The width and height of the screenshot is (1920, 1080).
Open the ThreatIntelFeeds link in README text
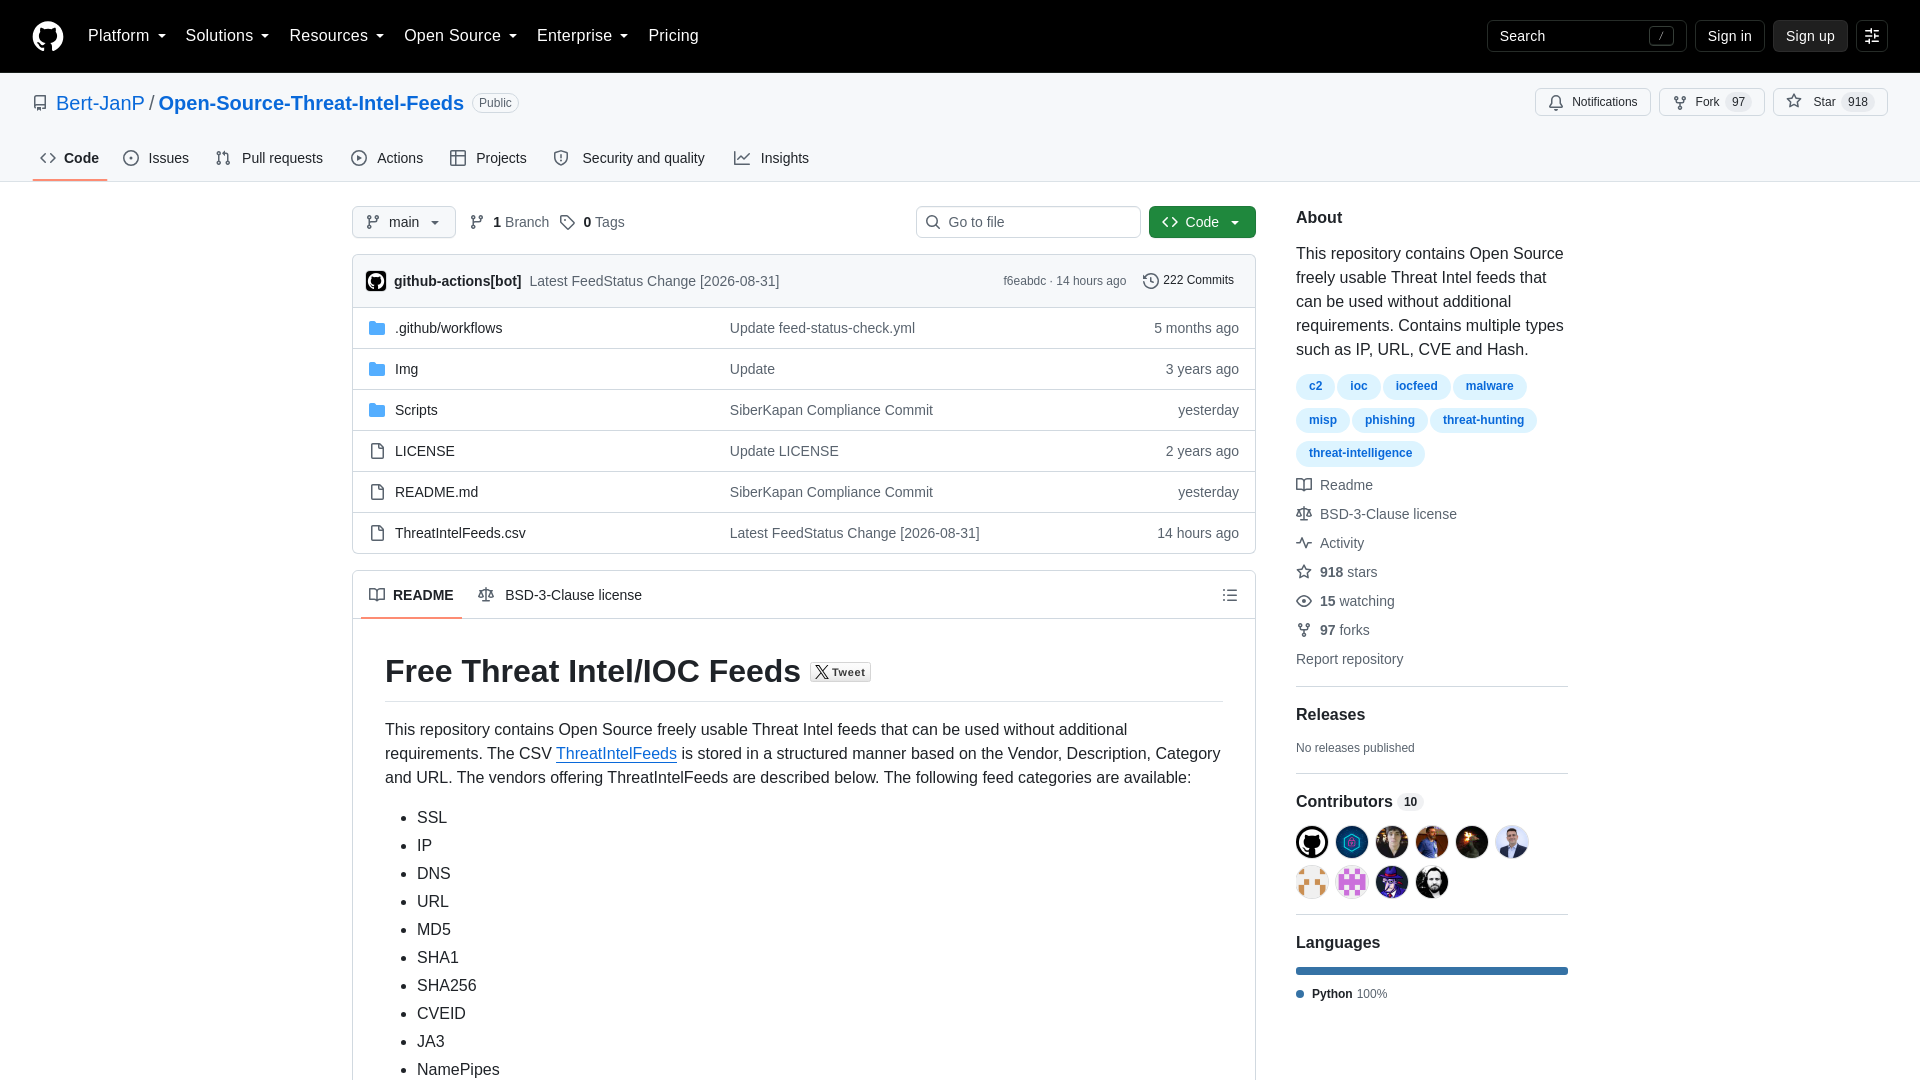(616, 754)
